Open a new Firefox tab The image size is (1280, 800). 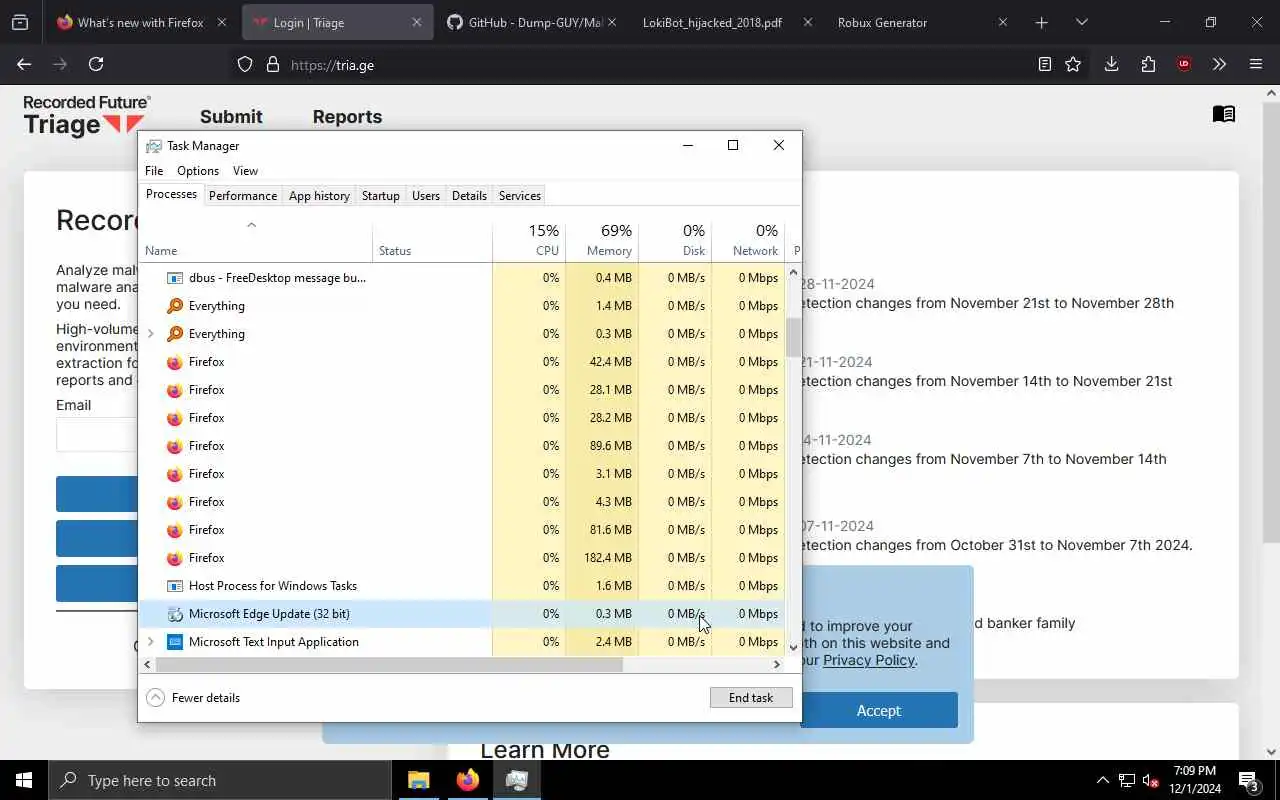[1041, 22]
